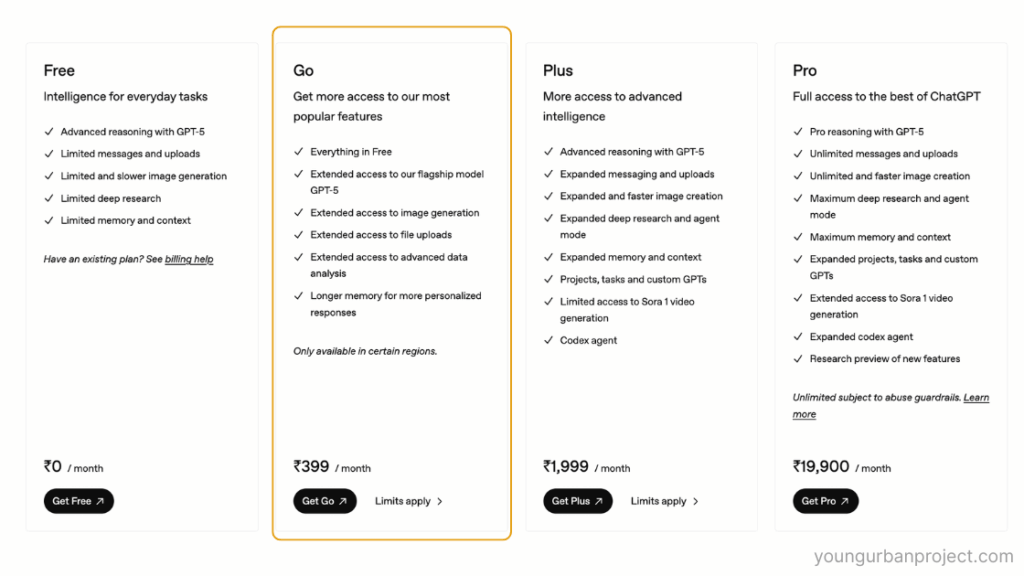Click the arrow icon on the Get Pro button
Screen dimensions: 1024x576
pyautogui.click(x=844, y=501)
